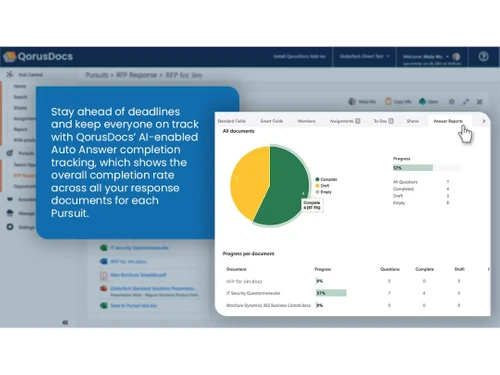Open the Members tab
Viewport: 500px width, 375px height.
point(306,121)
